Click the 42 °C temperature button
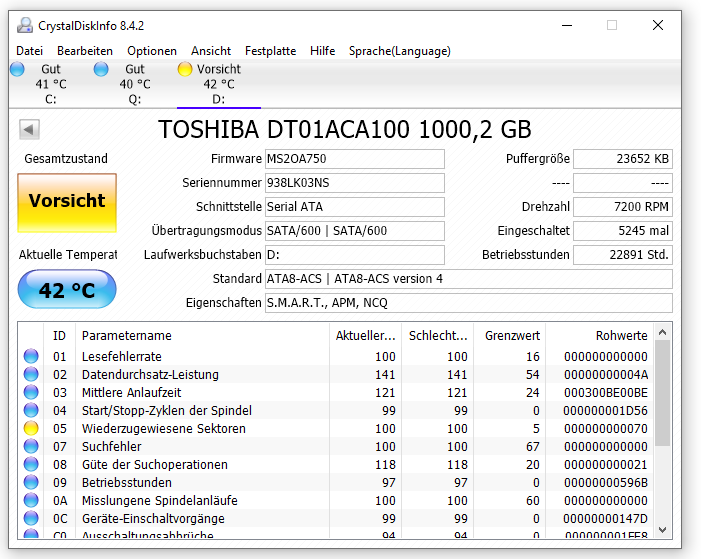The image size is (701, 559). (x=67, y=289)
